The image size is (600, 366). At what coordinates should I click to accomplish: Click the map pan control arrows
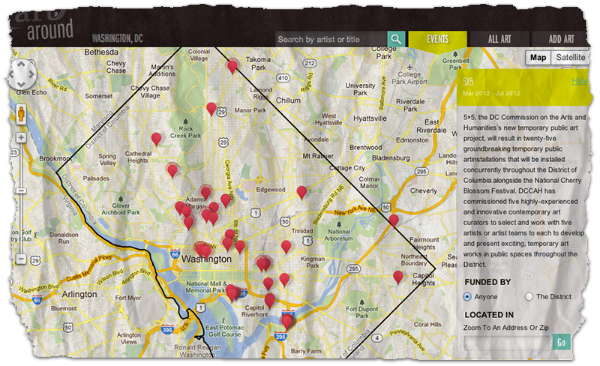[21, 74]
